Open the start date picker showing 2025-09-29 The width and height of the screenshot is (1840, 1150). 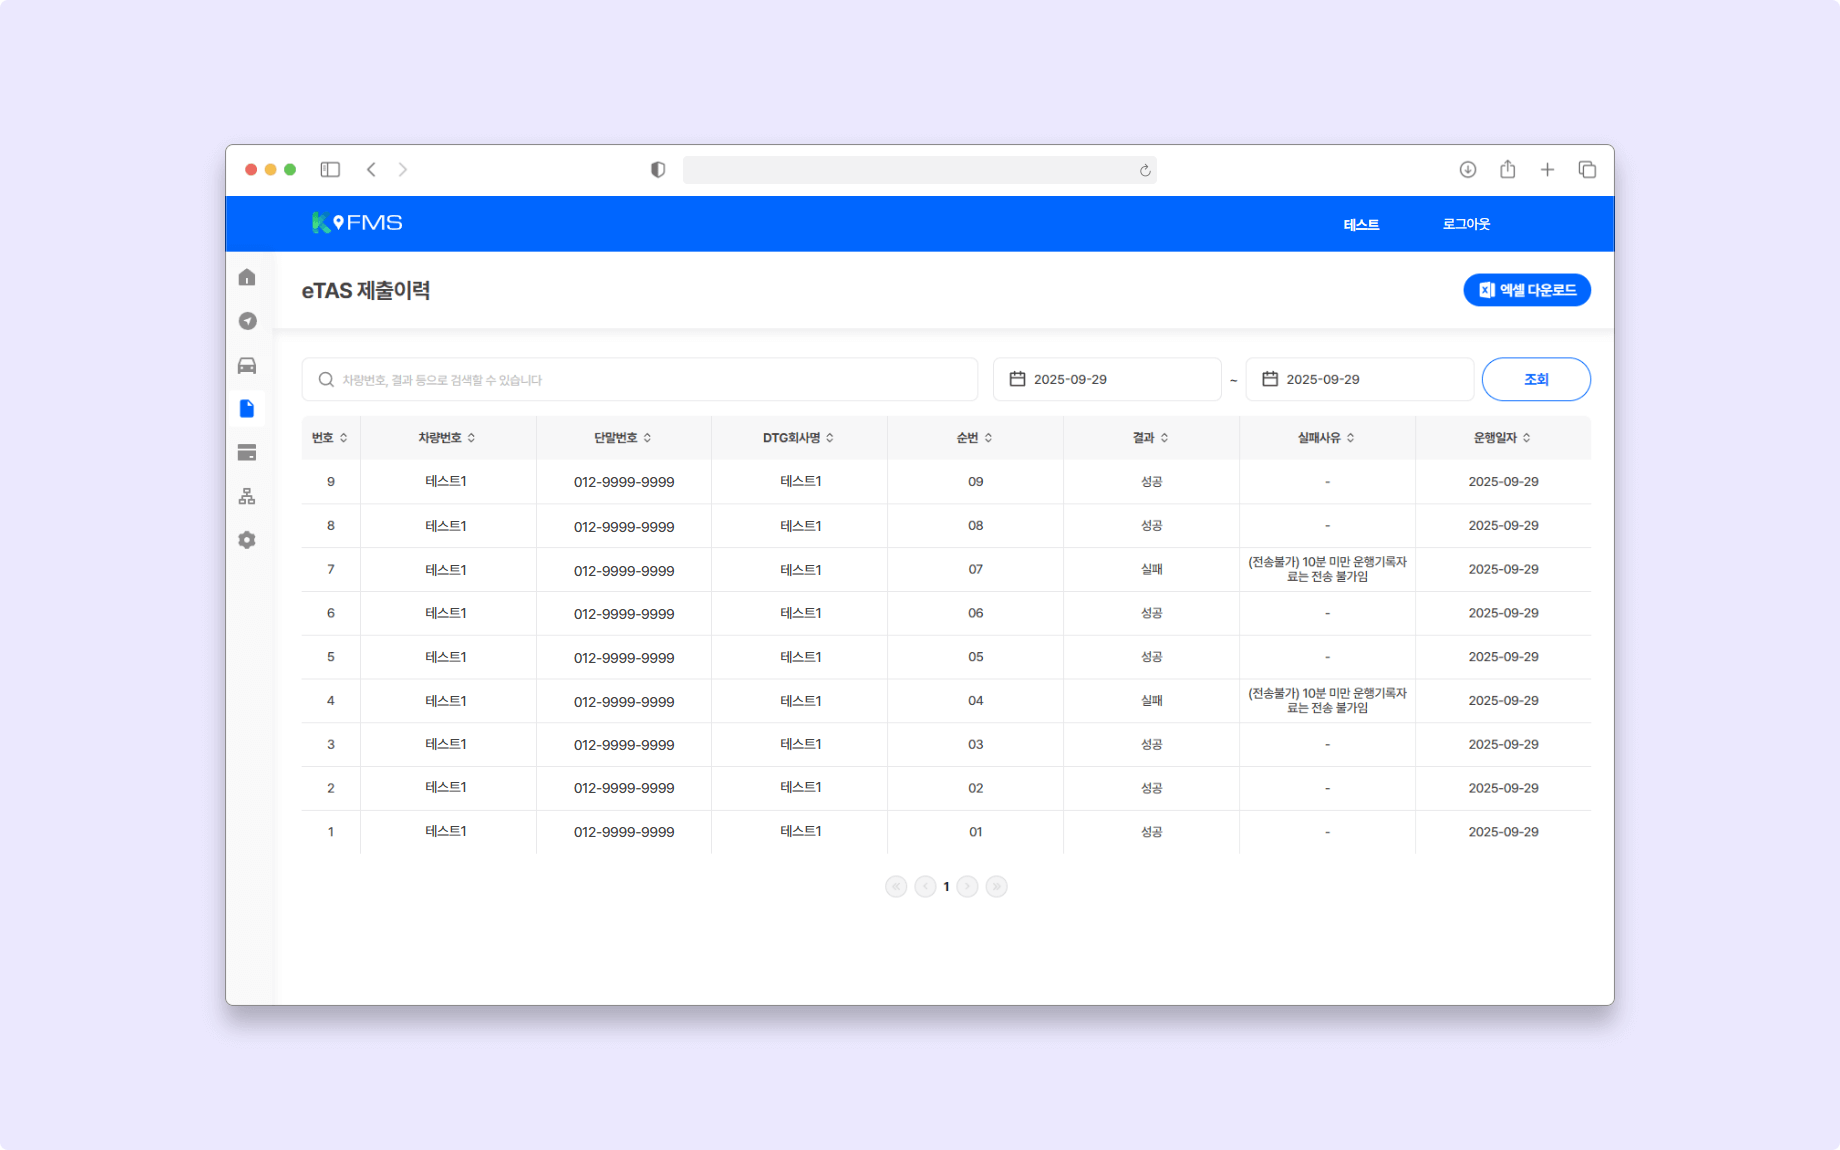(1106, 379)
